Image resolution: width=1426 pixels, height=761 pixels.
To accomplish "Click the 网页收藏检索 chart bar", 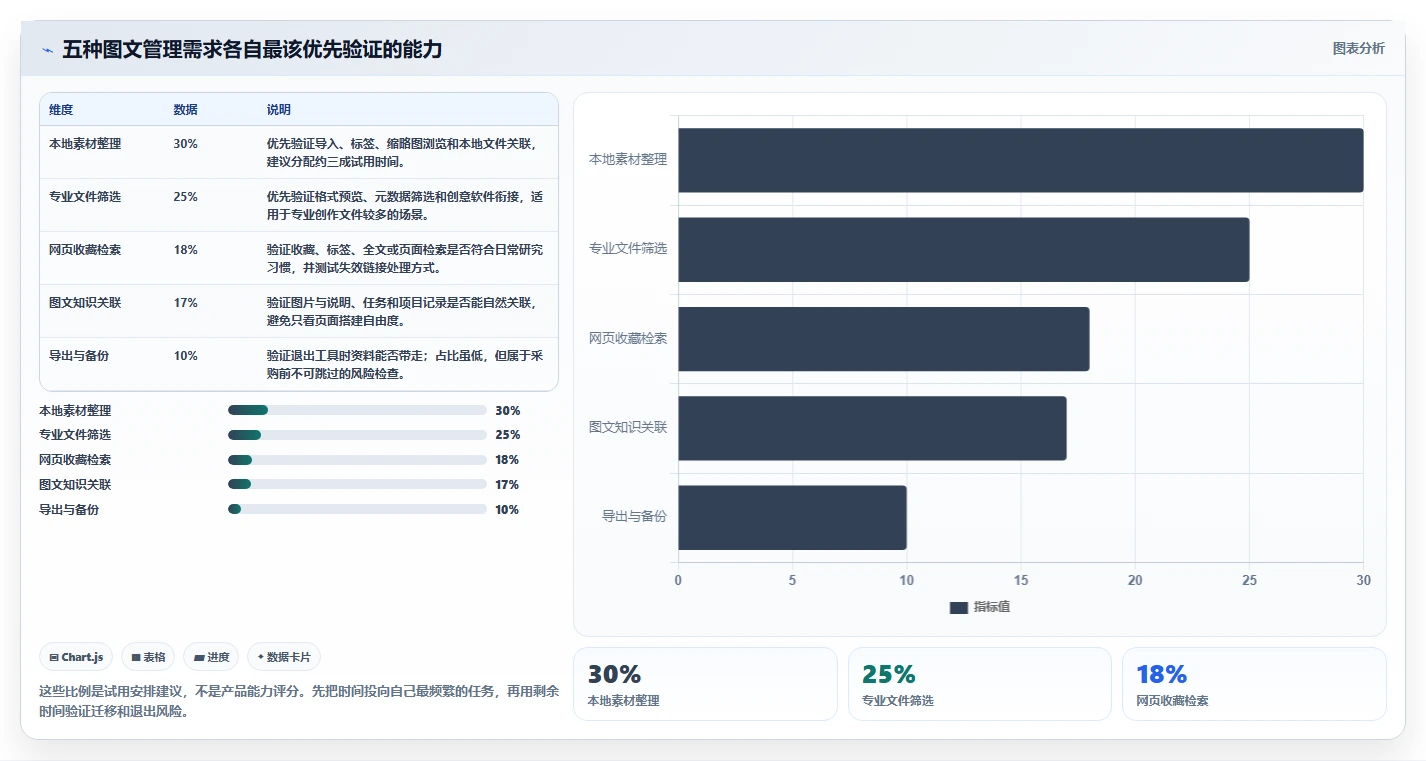I will pos(883,339).
